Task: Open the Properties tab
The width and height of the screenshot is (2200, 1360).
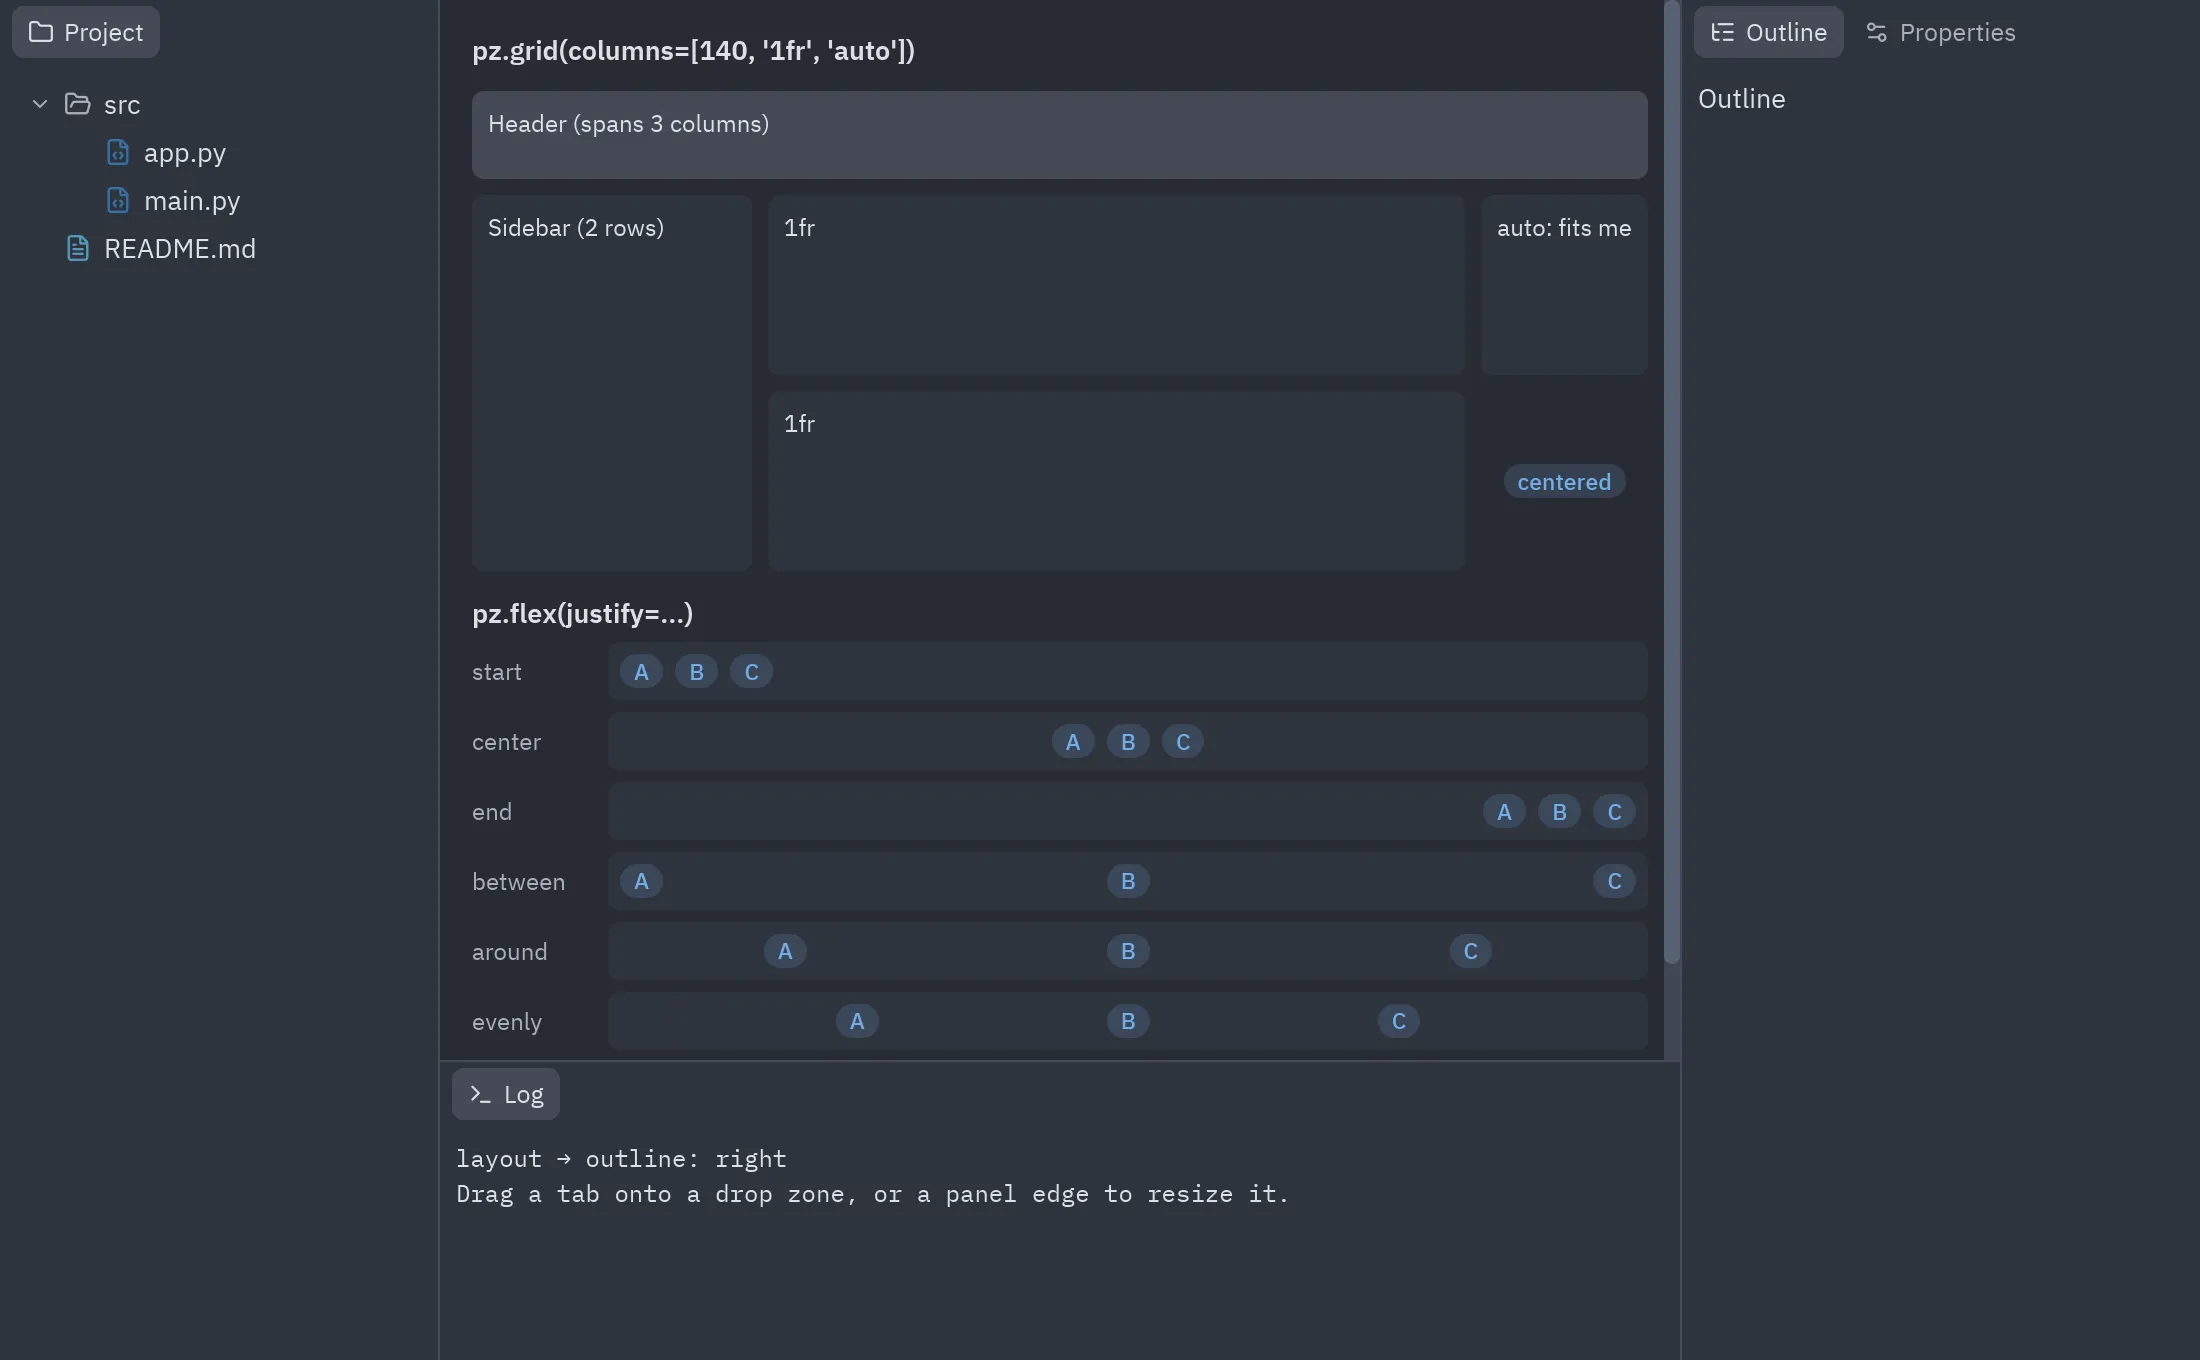Action: [x=1940, y=32]
